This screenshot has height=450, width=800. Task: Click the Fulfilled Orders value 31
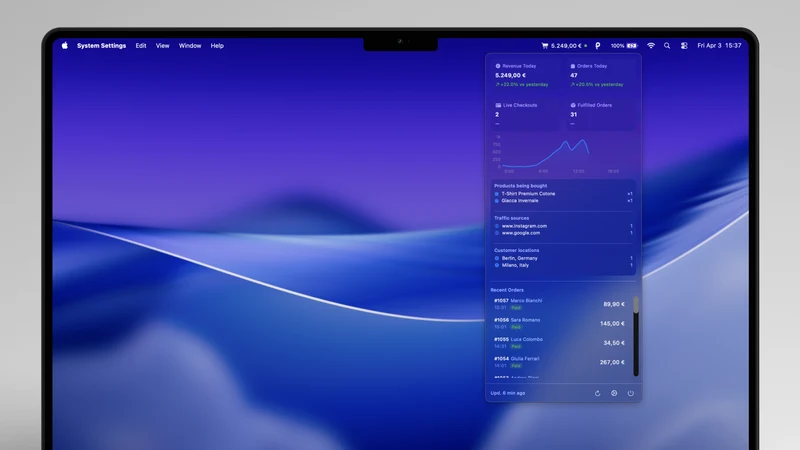(x=573, y=114)
